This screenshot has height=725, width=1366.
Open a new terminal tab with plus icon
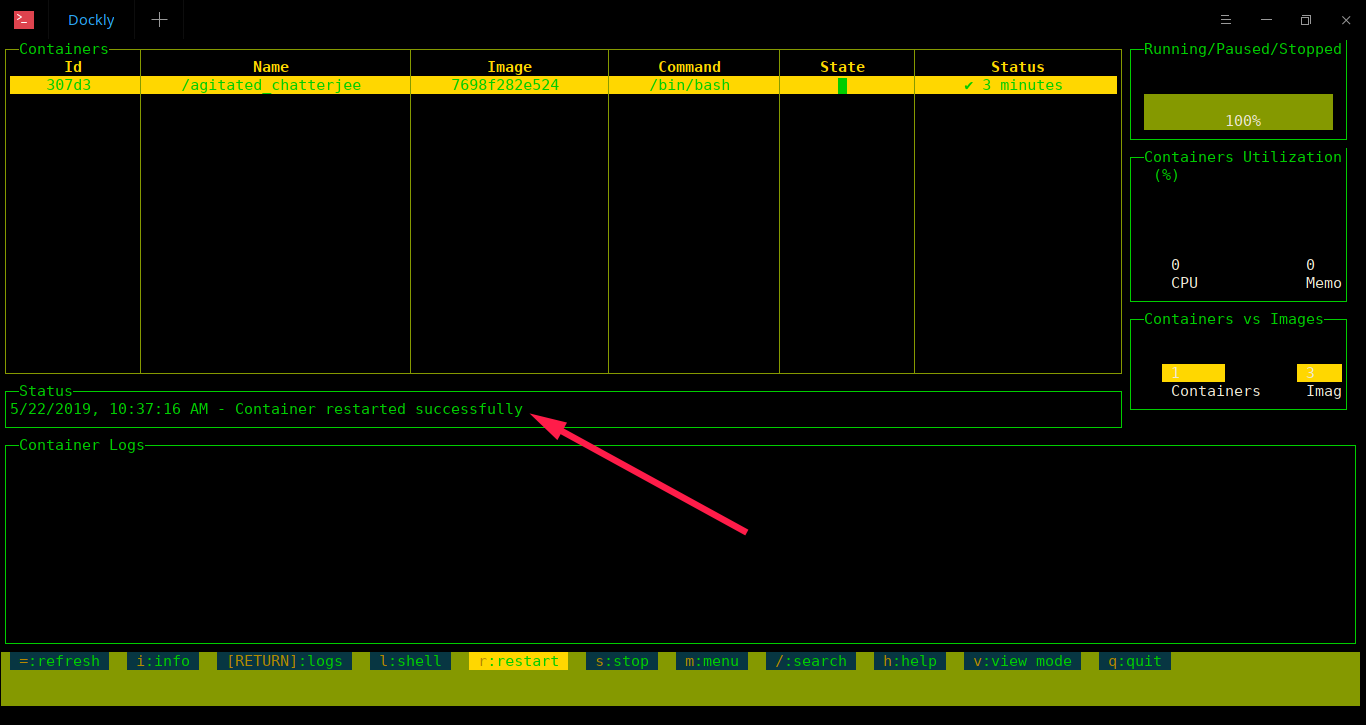(159, 20)
